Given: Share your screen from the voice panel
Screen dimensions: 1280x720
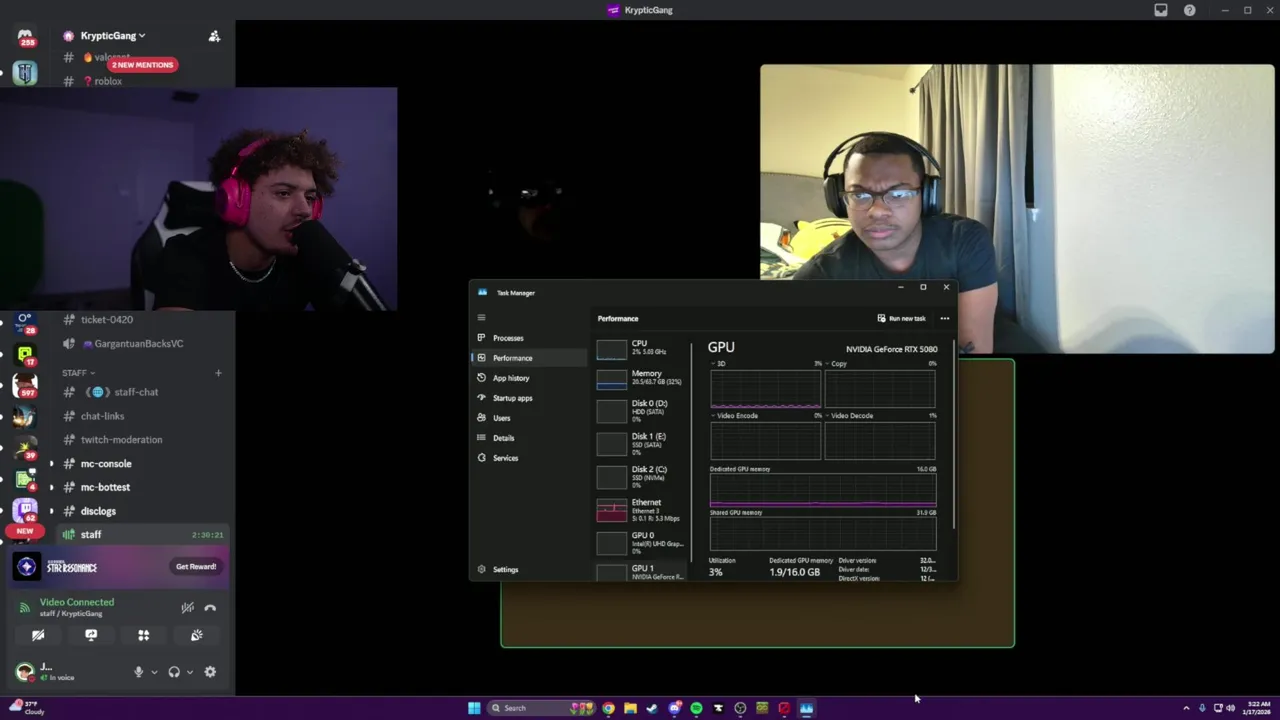Looking at the screenshot, I should 91,635.
